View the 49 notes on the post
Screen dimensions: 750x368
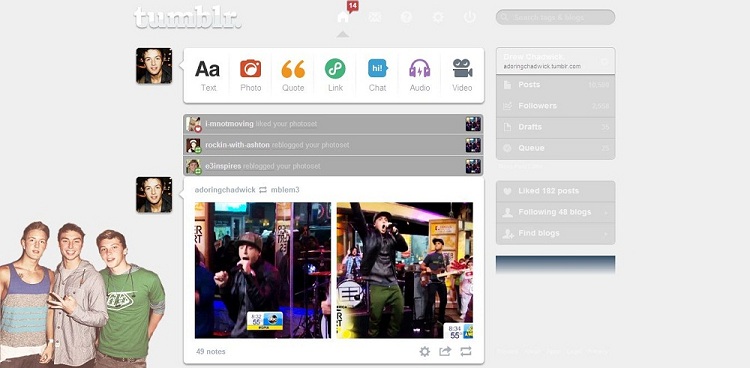coord(210,352)
